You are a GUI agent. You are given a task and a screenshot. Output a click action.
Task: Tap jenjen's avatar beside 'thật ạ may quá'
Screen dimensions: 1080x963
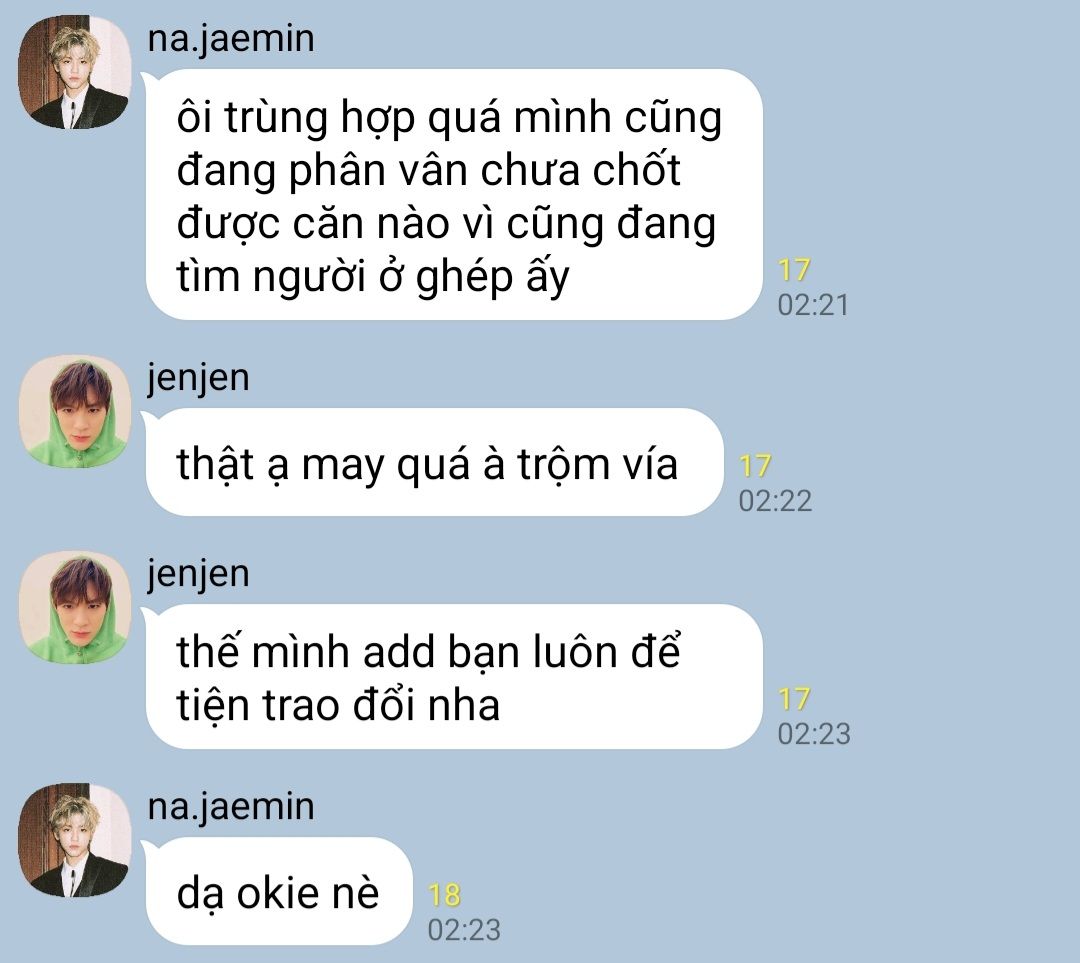coord(74,412)
